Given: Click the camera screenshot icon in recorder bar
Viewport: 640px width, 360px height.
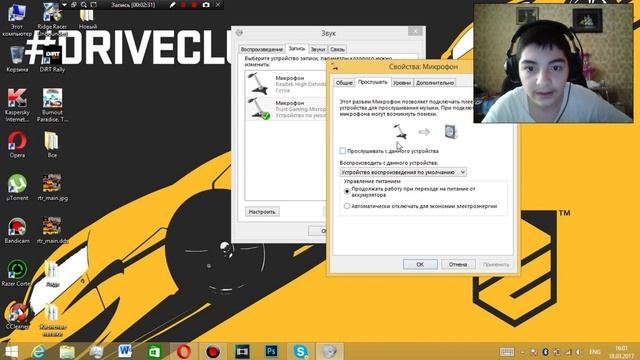Looking at the screenshot, I should coord(206,5).
